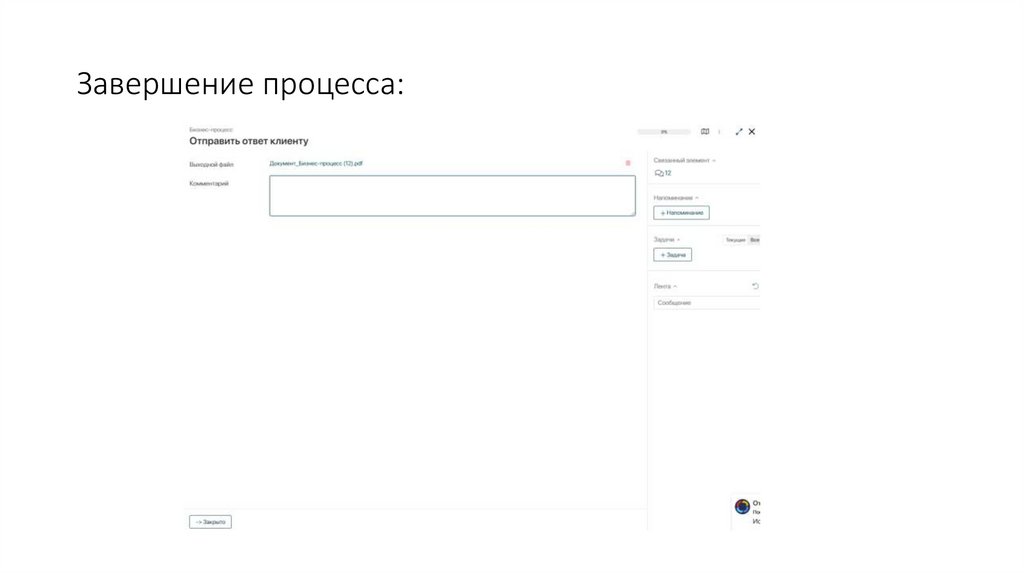Image resolution: width=1024 pixels, height=574 pixels.
Task: Open the linked element comments icon 12
Action: pyautogui.click(x=663, y=173)
